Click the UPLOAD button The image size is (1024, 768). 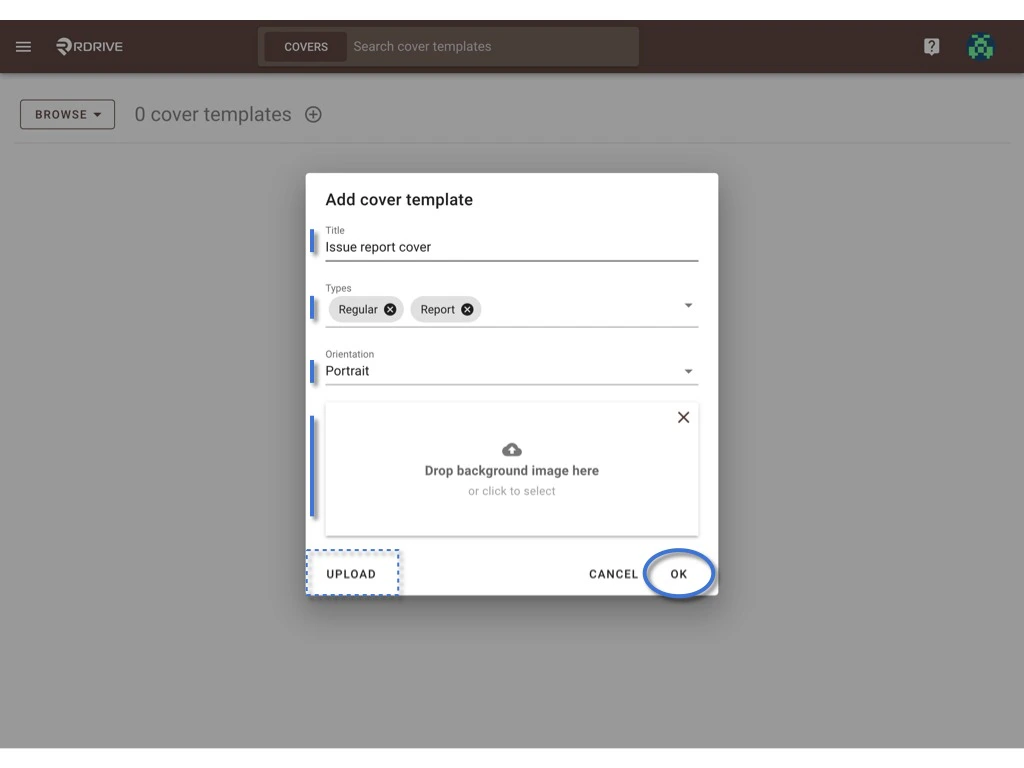click(352, 573)
